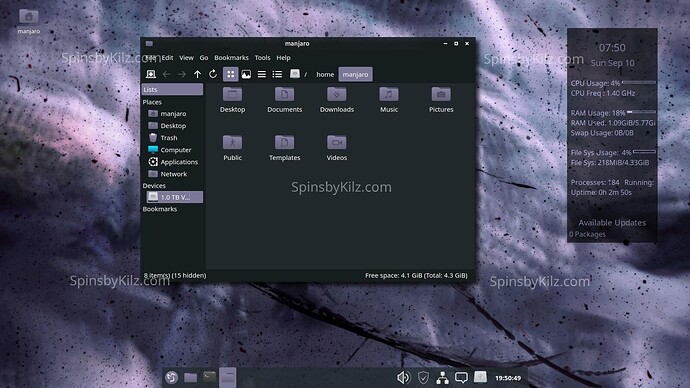Click the Bookmarks section header in sidebar

pyautogui.click(x=160, y=209)
